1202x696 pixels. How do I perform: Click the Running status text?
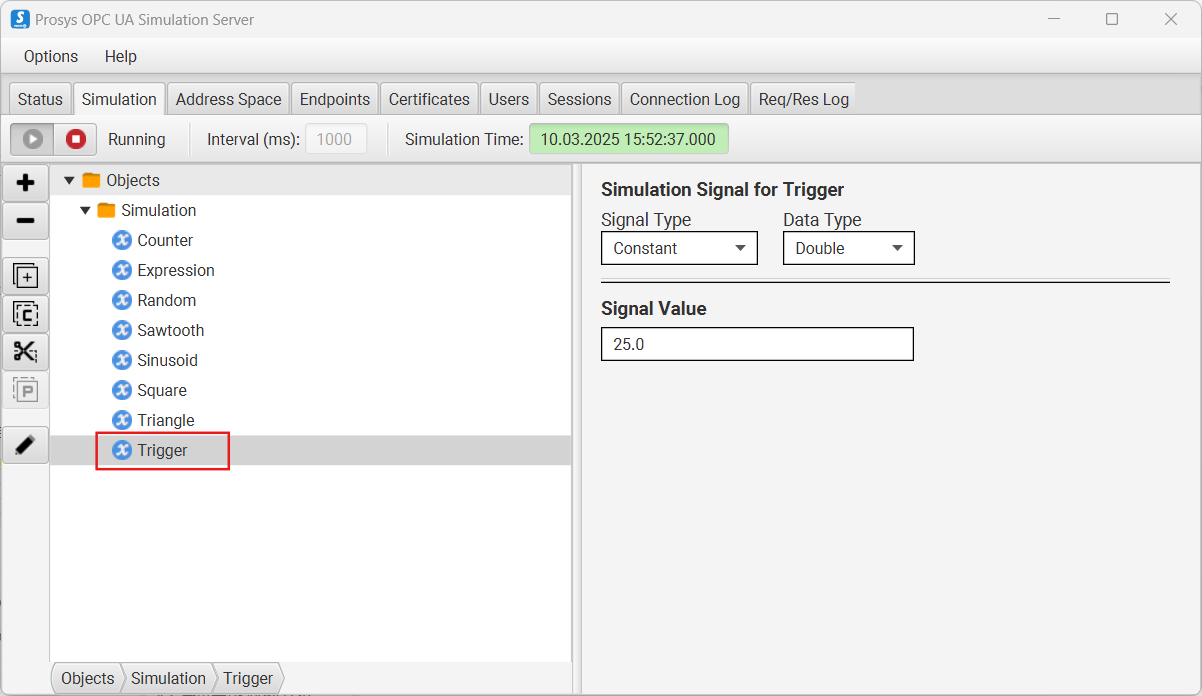[137, 139]
